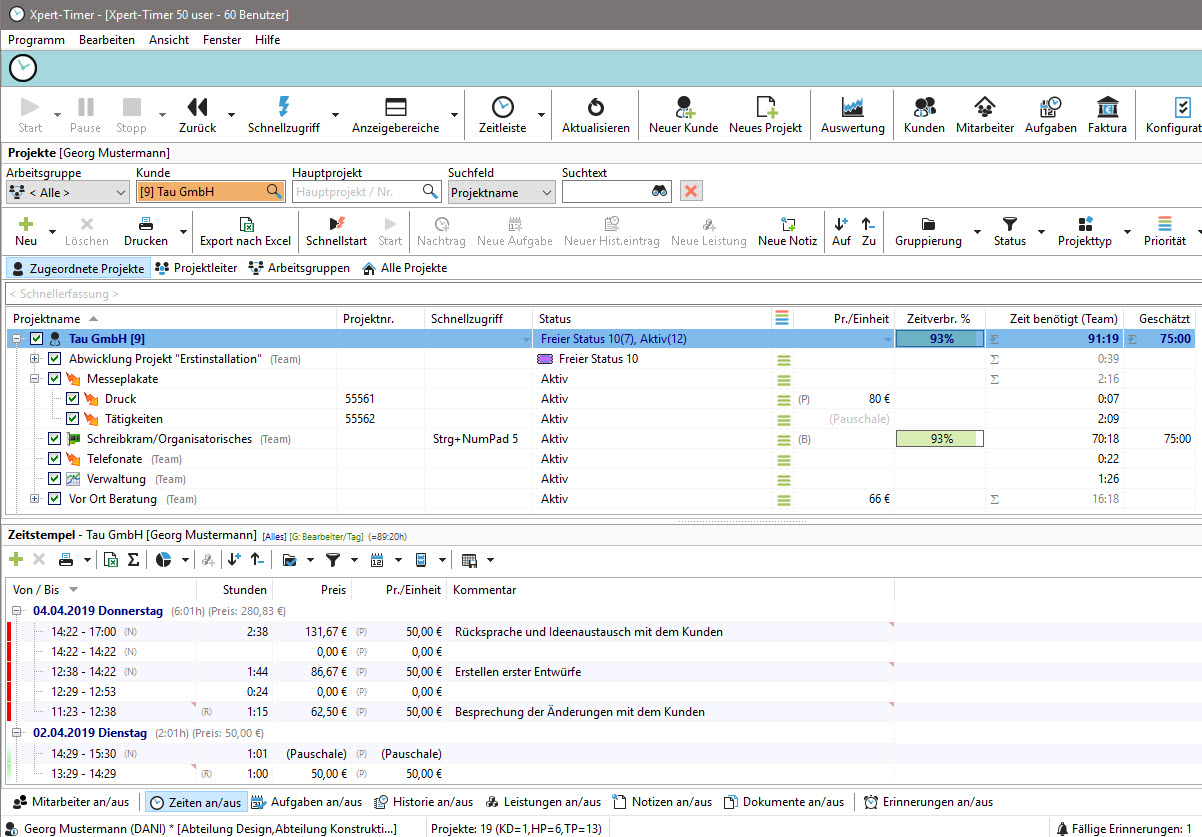The width and height of the screenshot is (1202, 837).
Task: Click the Neuer Kunde icon
Action: coord(683,107)
